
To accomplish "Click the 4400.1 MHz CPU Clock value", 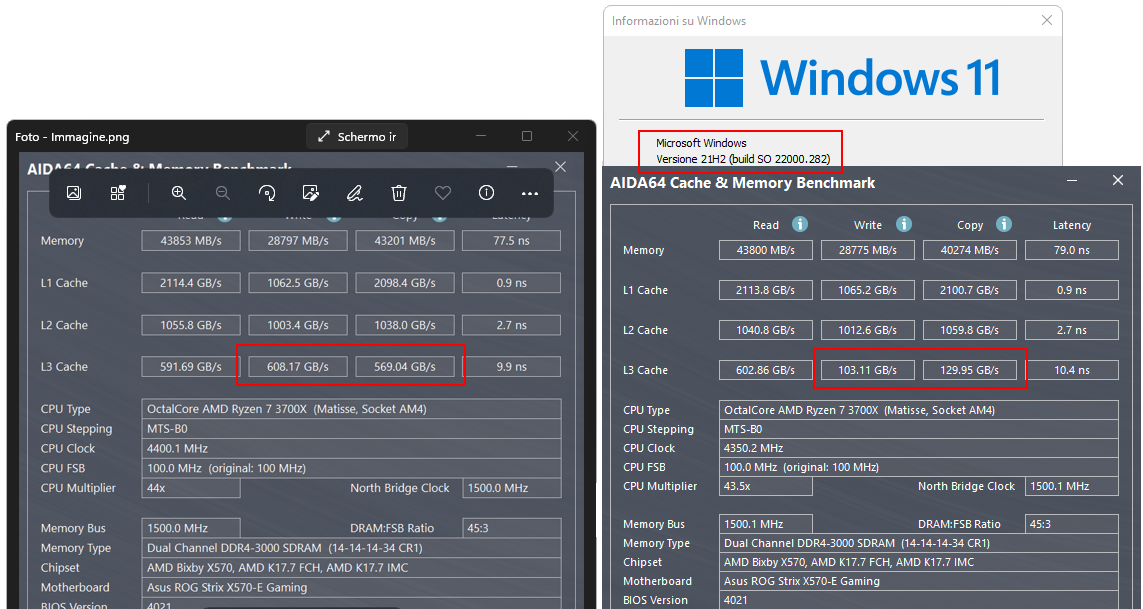I will tap(351, 449).
